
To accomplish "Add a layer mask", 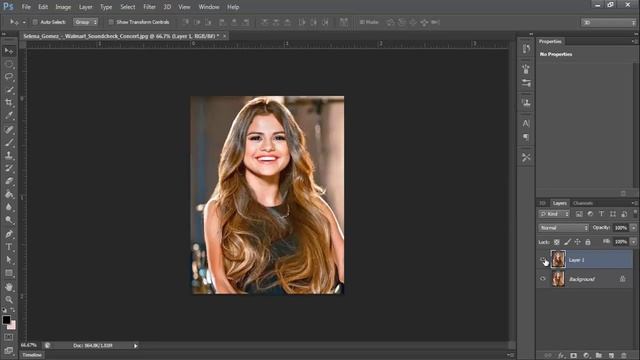I will [573, 356].
